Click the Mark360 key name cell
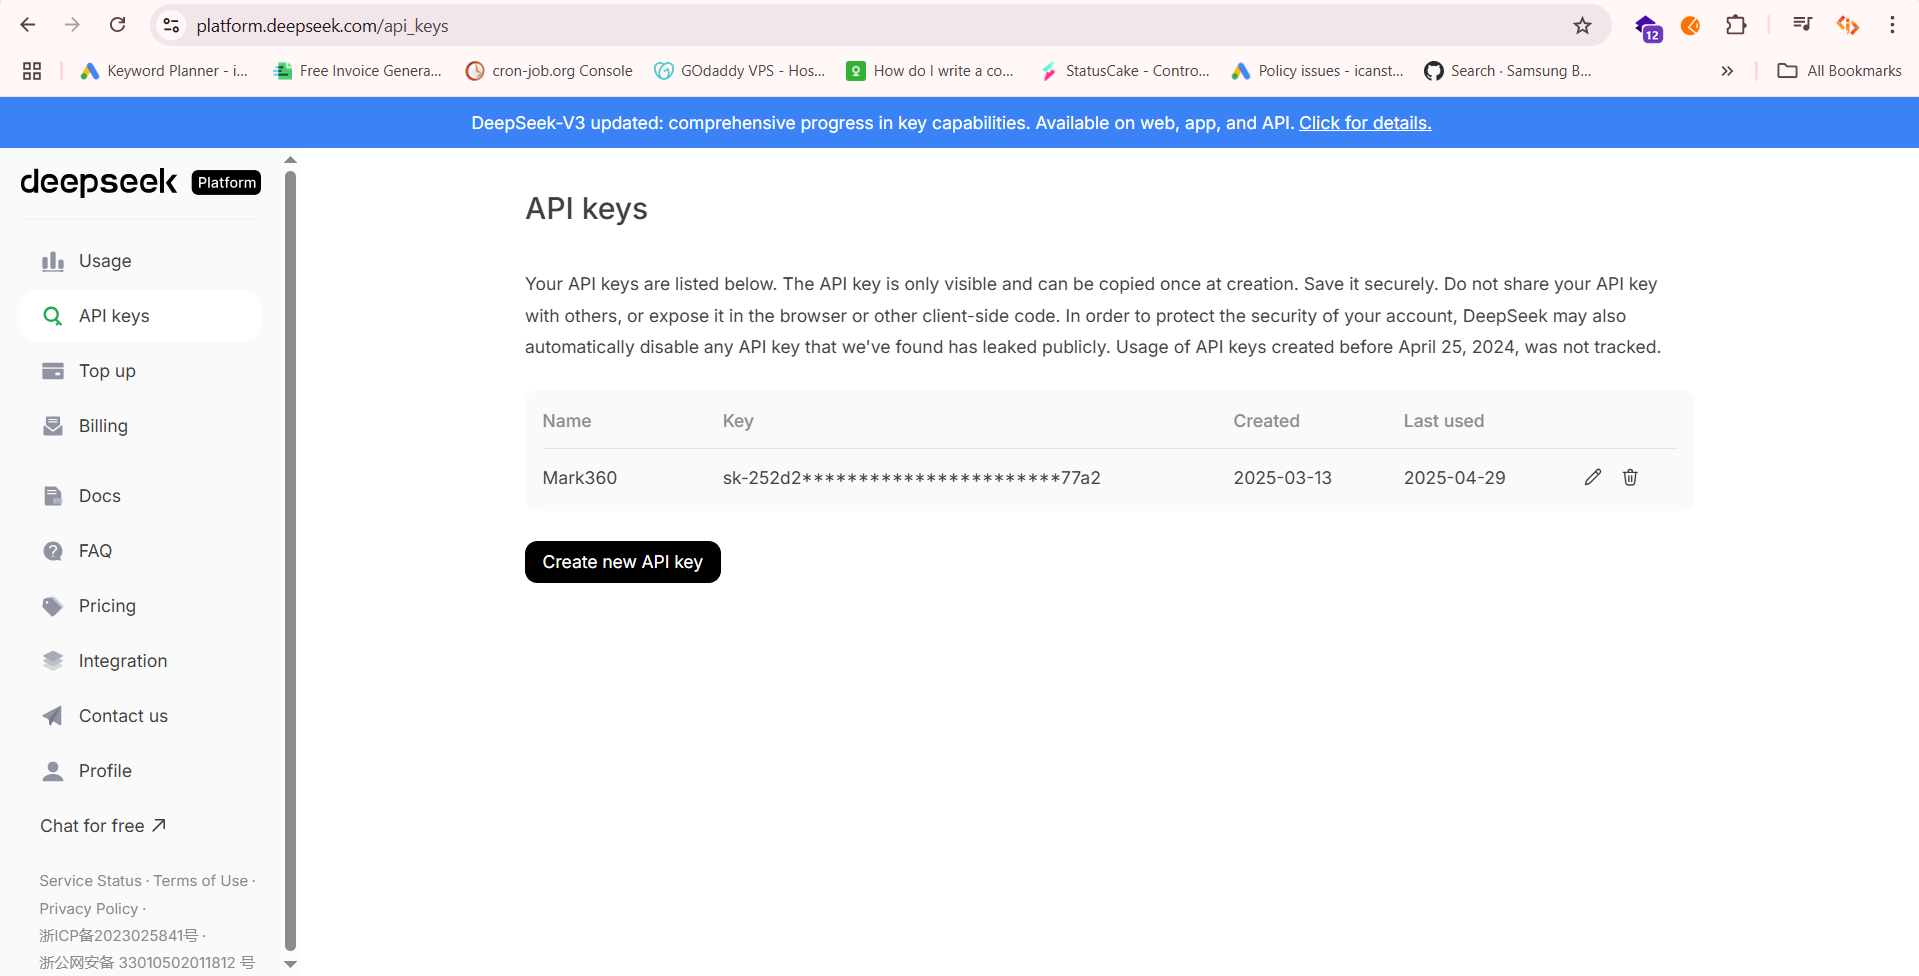 (579, 478)
